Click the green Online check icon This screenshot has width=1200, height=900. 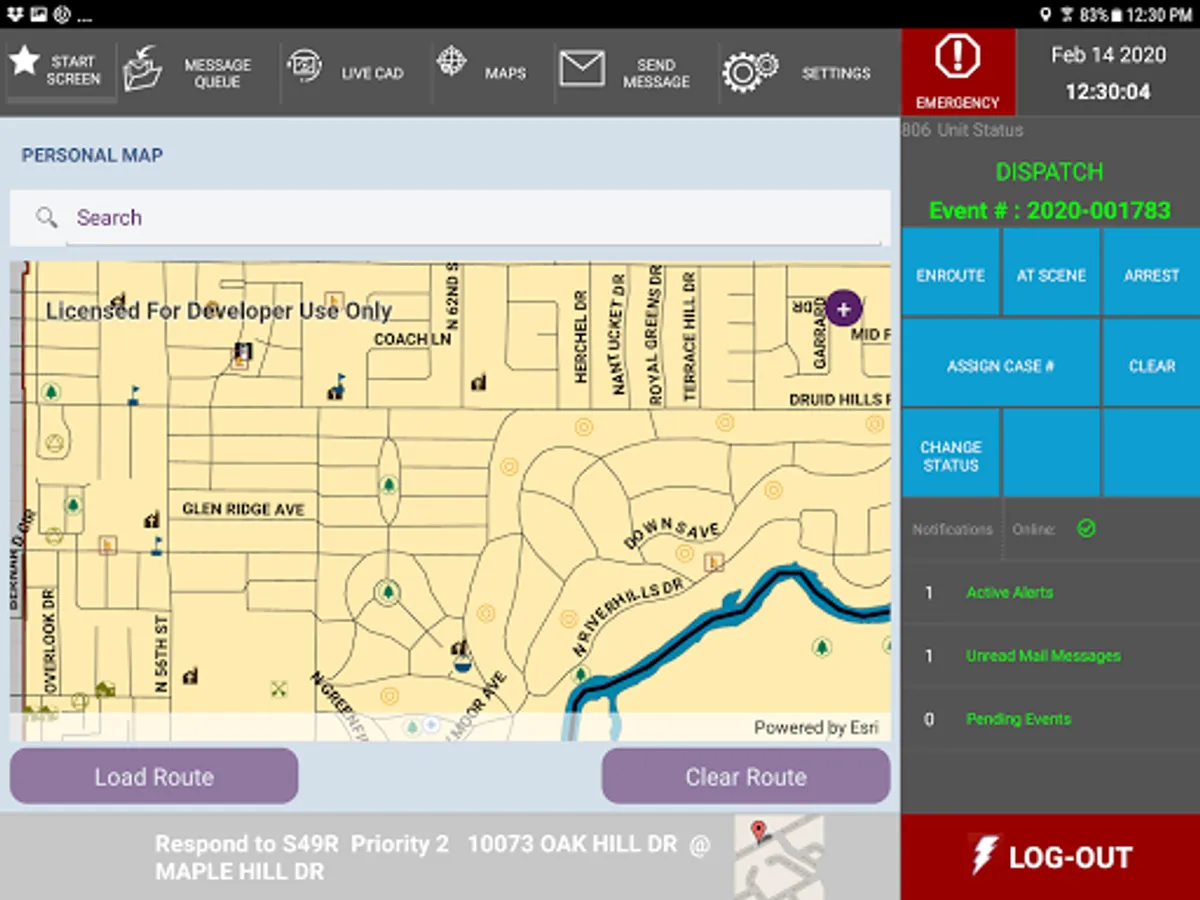(x=1086, y=528)
